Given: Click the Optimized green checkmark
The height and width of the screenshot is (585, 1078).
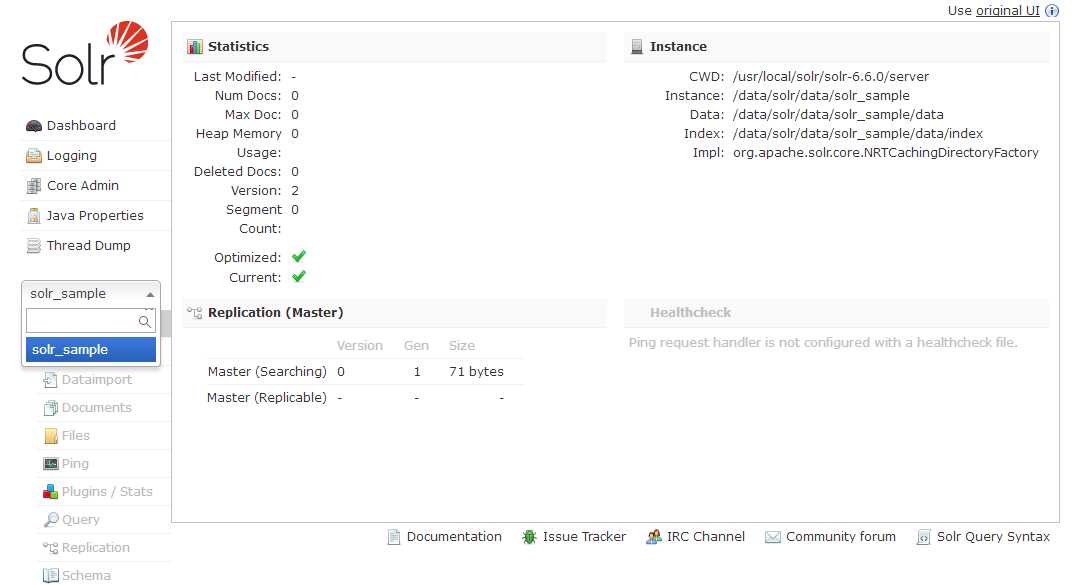Looking at the screenshot, I should tap(298, 257).
